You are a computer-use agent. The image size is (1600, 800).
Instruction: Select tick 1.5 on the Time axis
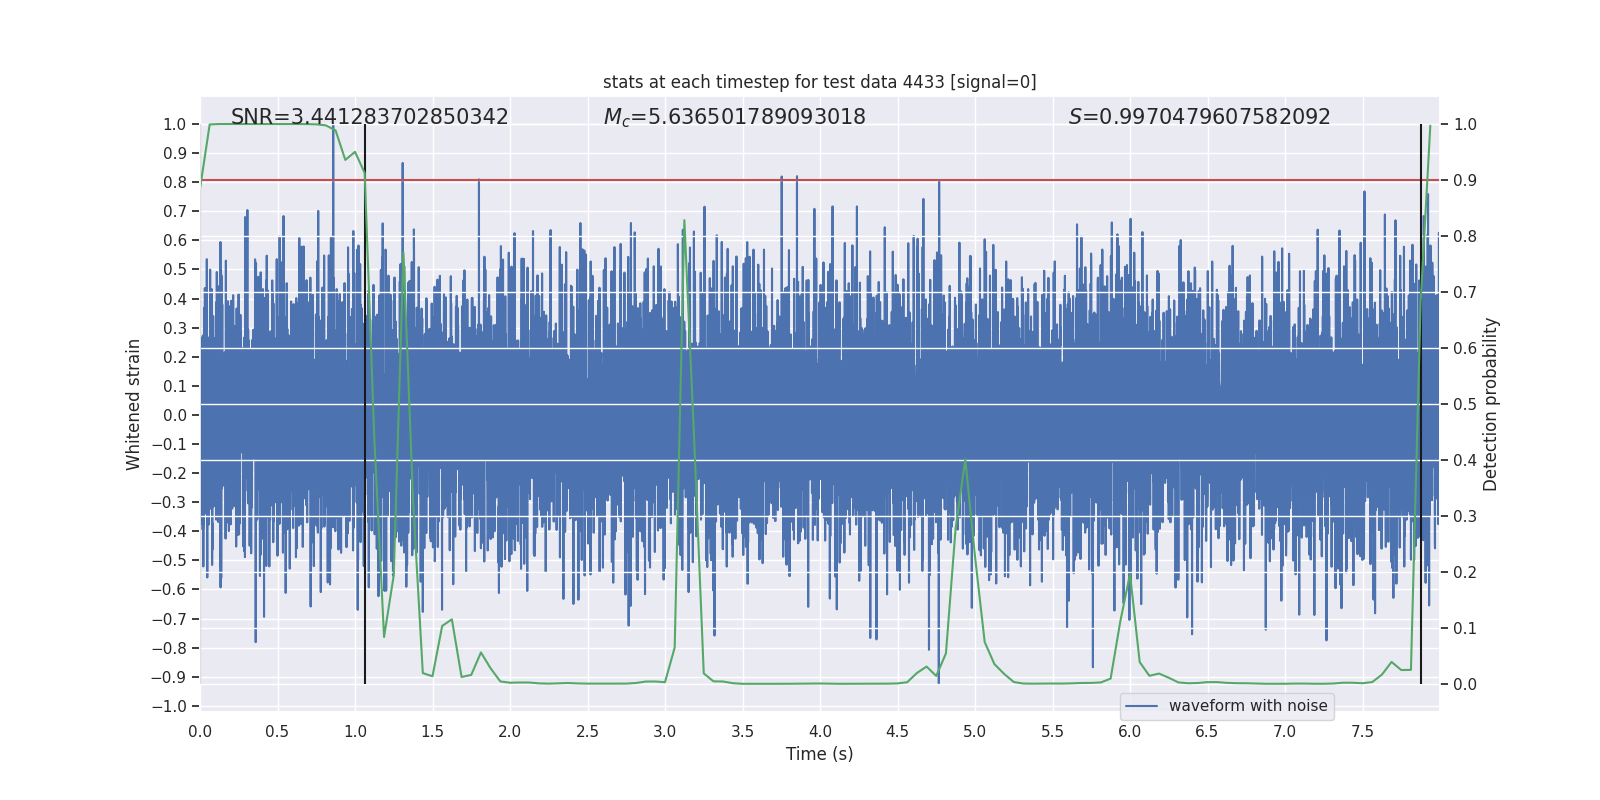(x=432, y=731)
